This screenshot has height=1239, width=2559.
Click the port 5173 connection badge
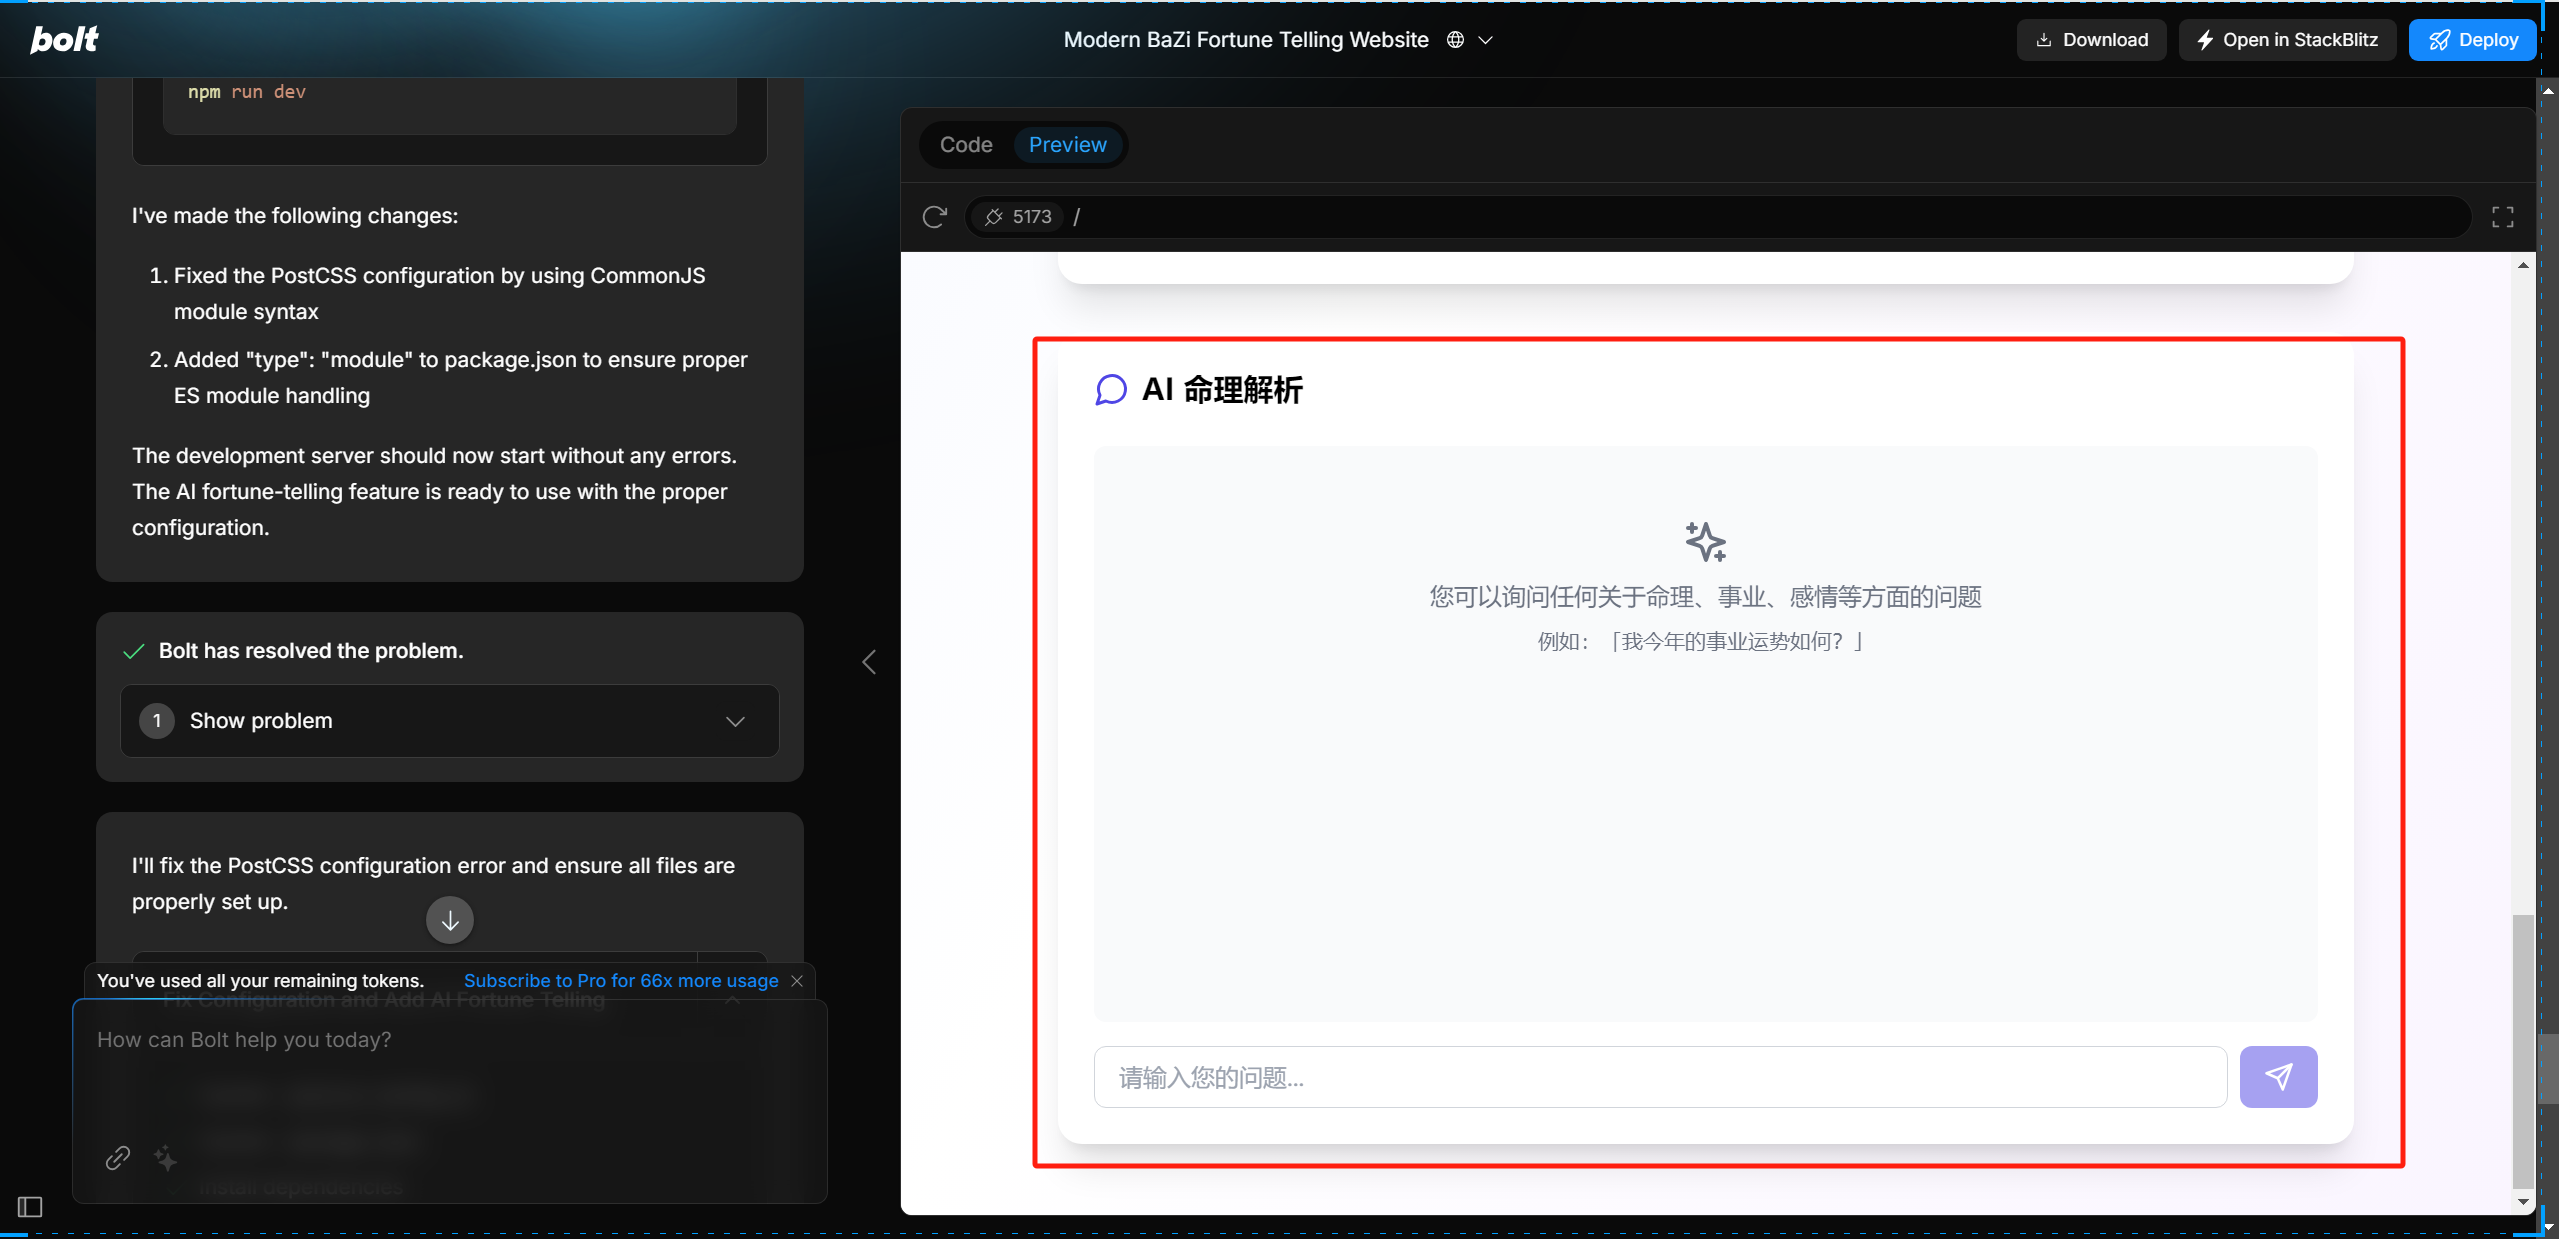click(1016, 216)
